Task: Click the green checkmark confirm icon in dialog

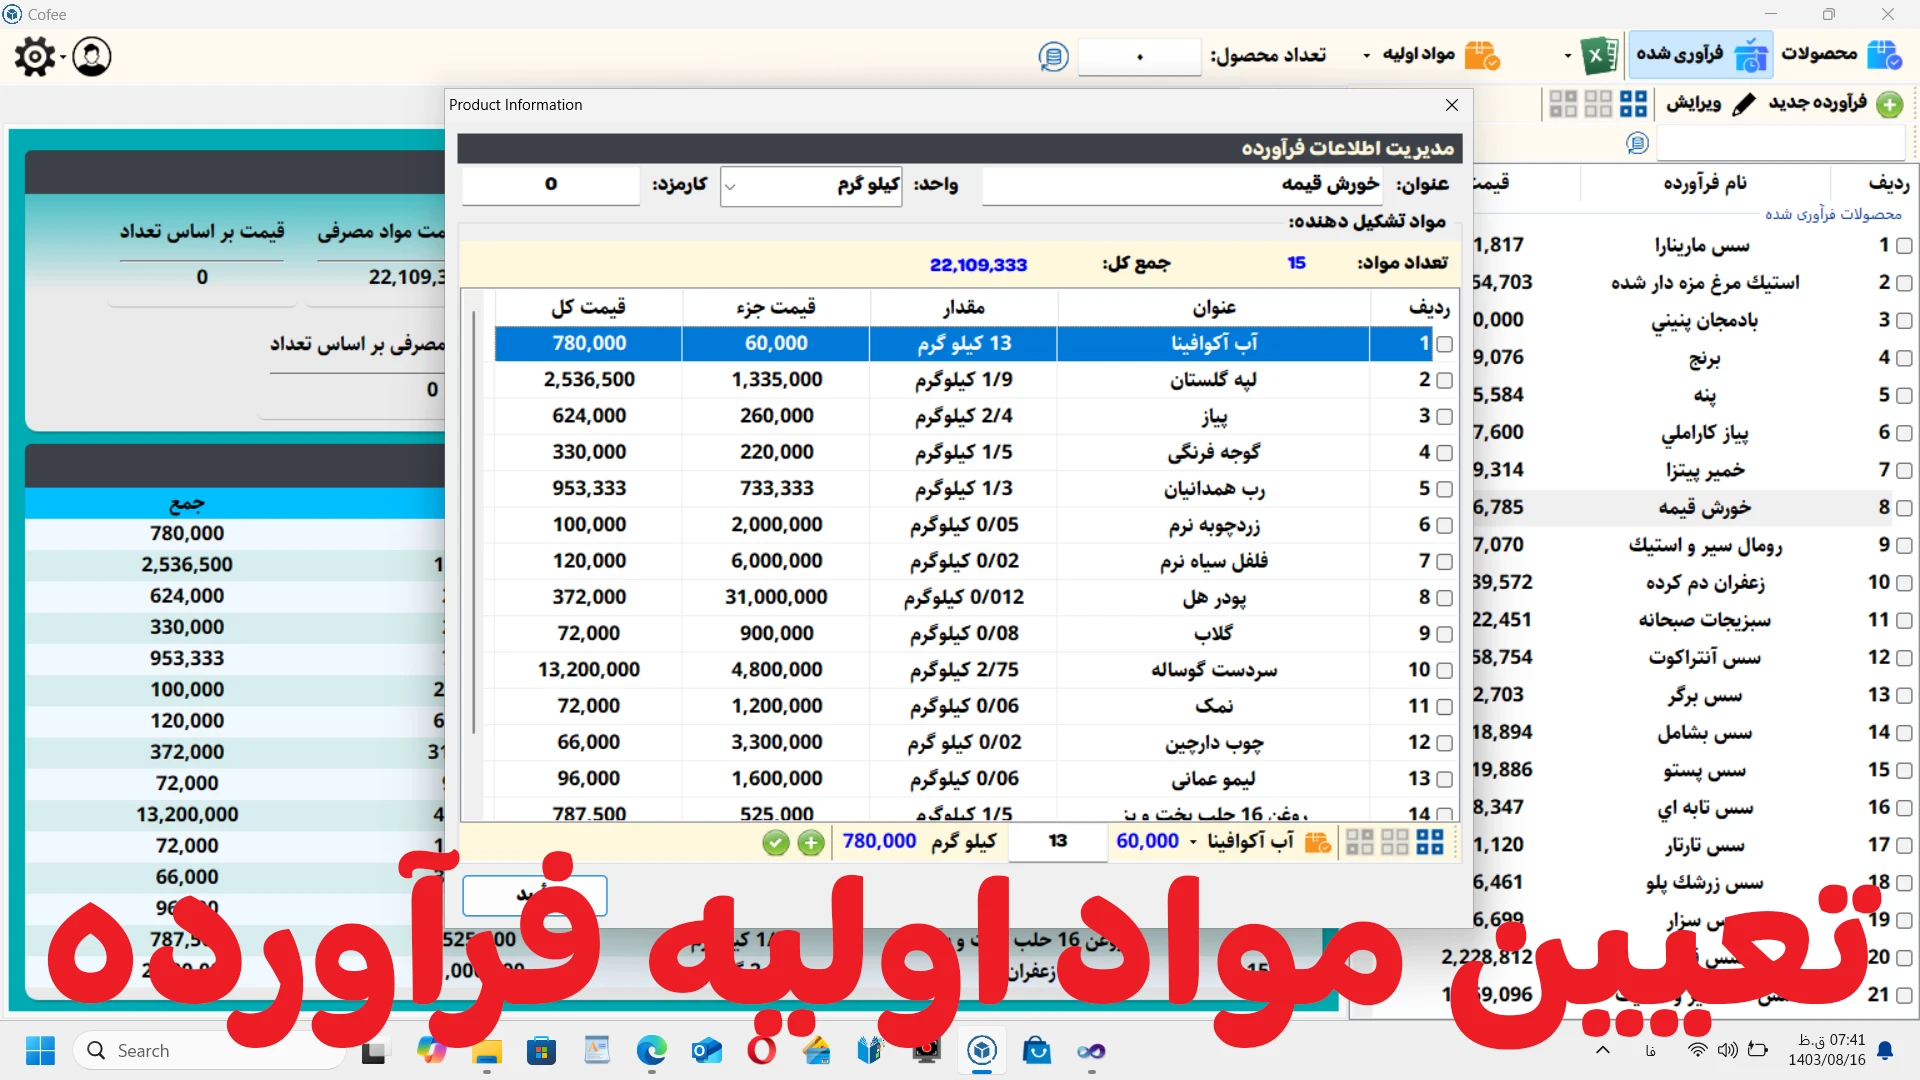Action: pyautogui.click(x=775, y=843)
